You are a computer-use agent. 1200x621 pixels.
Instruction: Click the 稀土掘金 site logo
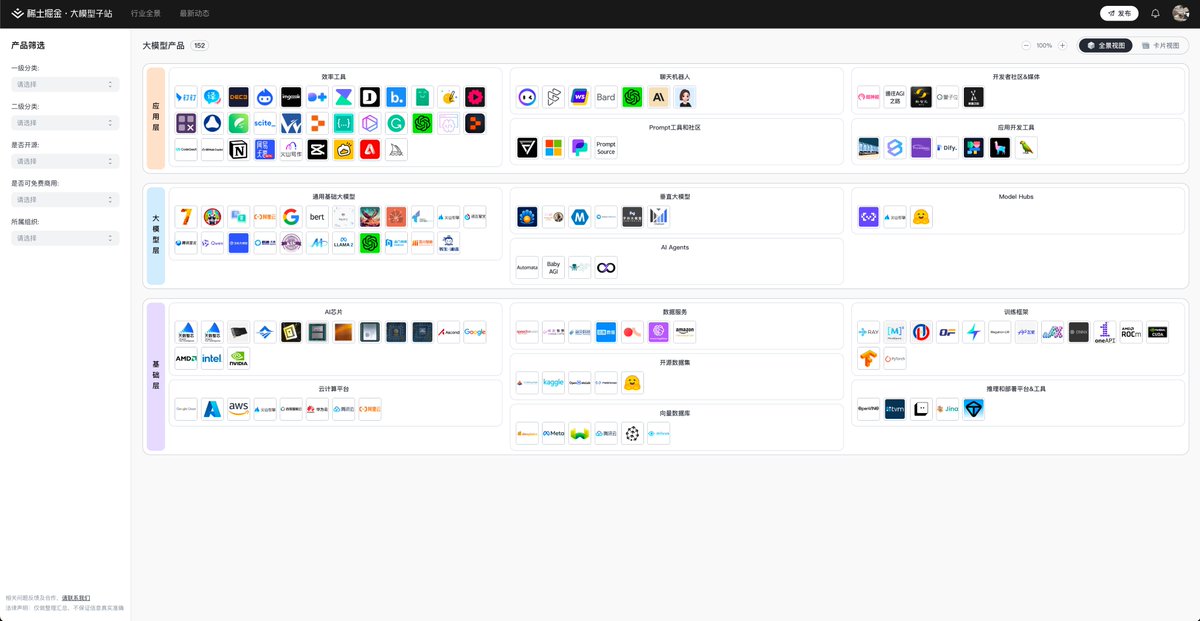point(61,14)
